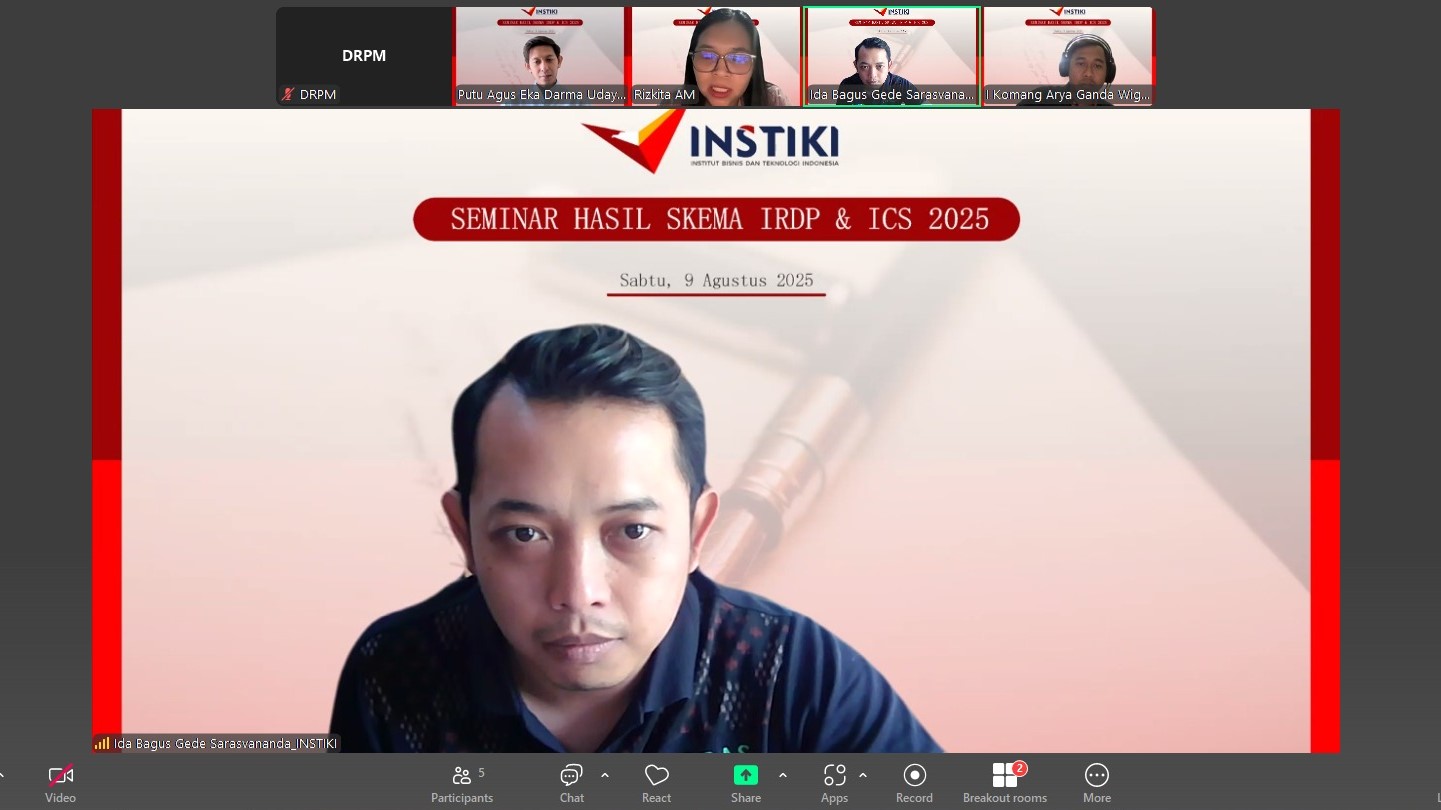The width and height of the screenshot is (1441, 810).
Task: Open the More options menu
Action: click(1096, 776)
